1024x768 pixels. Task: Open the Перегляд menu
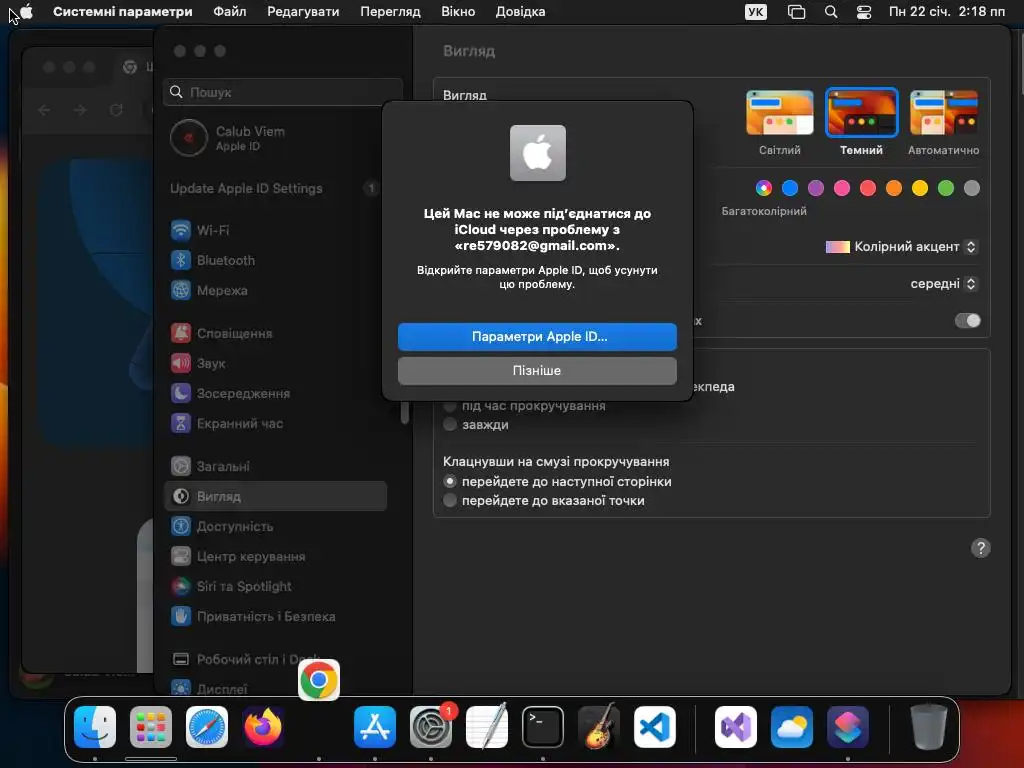[391, 12]
